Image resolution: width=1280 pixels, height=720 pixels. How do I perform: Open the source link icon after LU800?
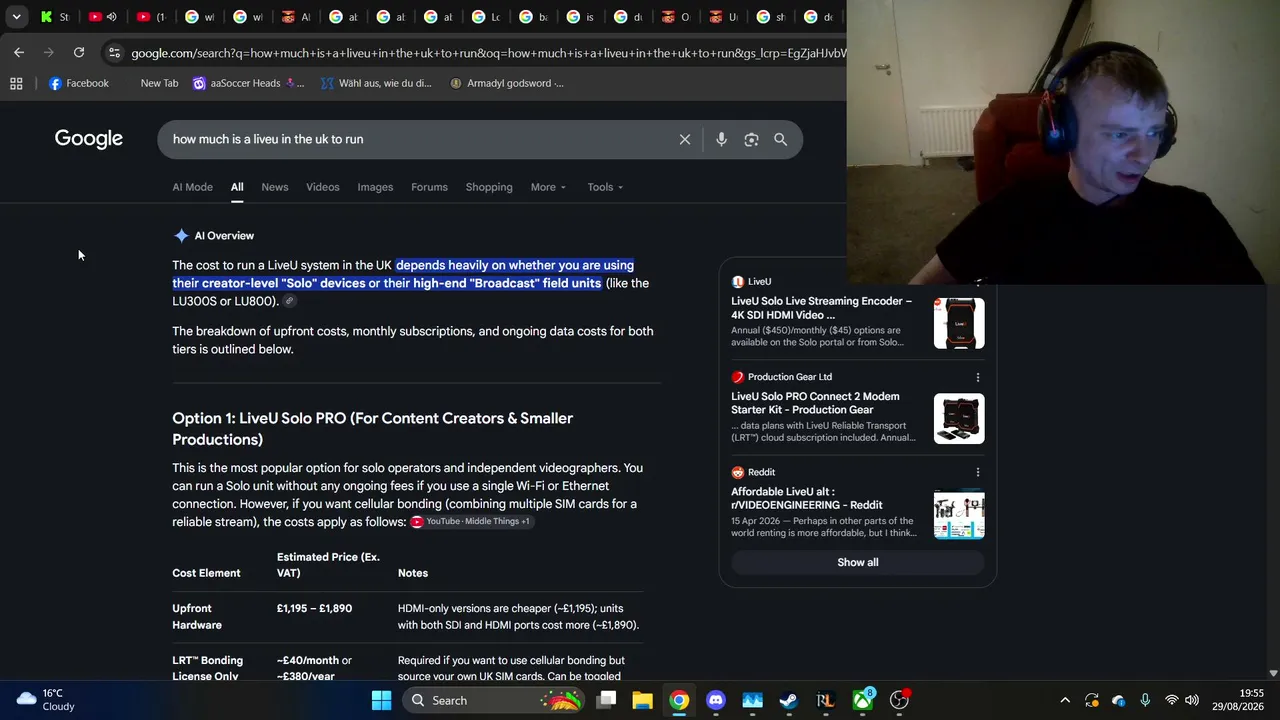(289, 301)
